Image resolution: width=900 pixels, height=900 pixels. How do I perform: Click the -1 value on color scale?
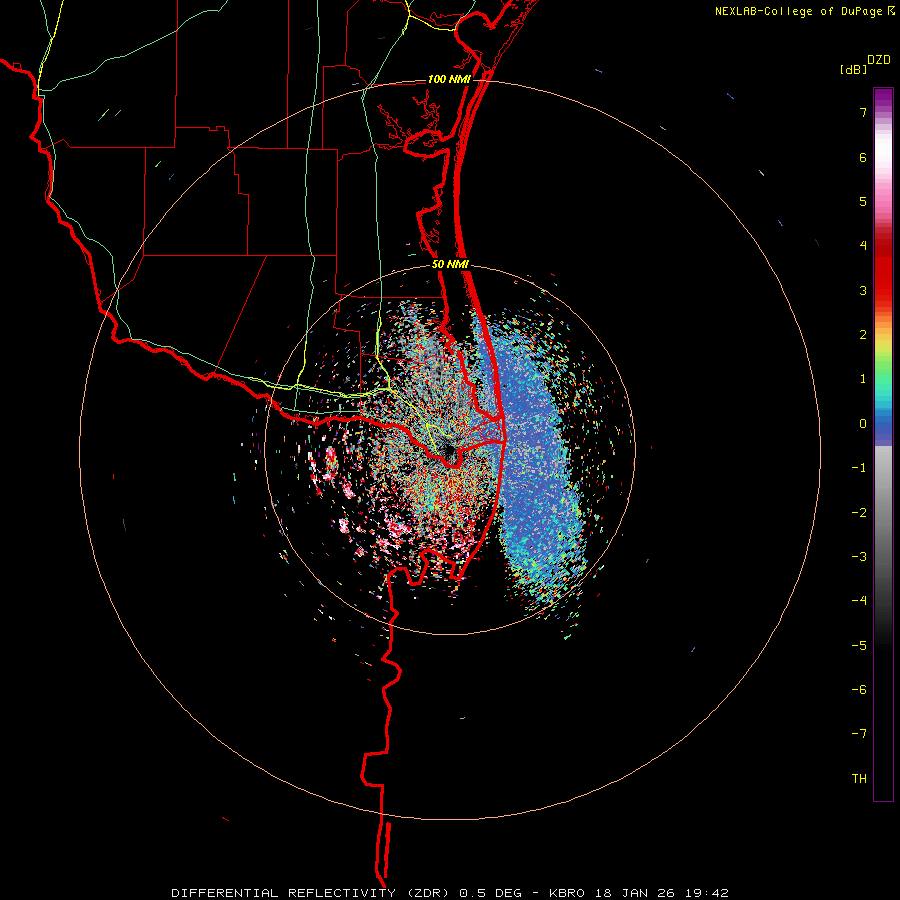859,468
